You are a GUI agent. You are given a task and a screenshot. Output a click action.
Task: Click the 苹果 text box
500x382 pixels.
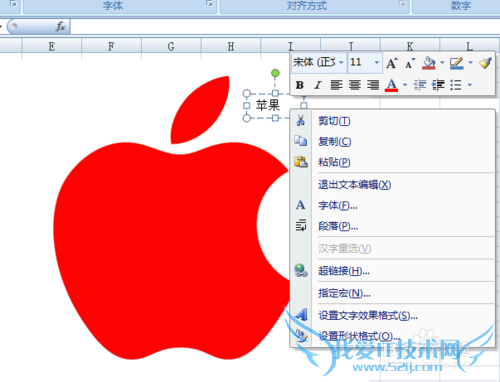(268, 105)
